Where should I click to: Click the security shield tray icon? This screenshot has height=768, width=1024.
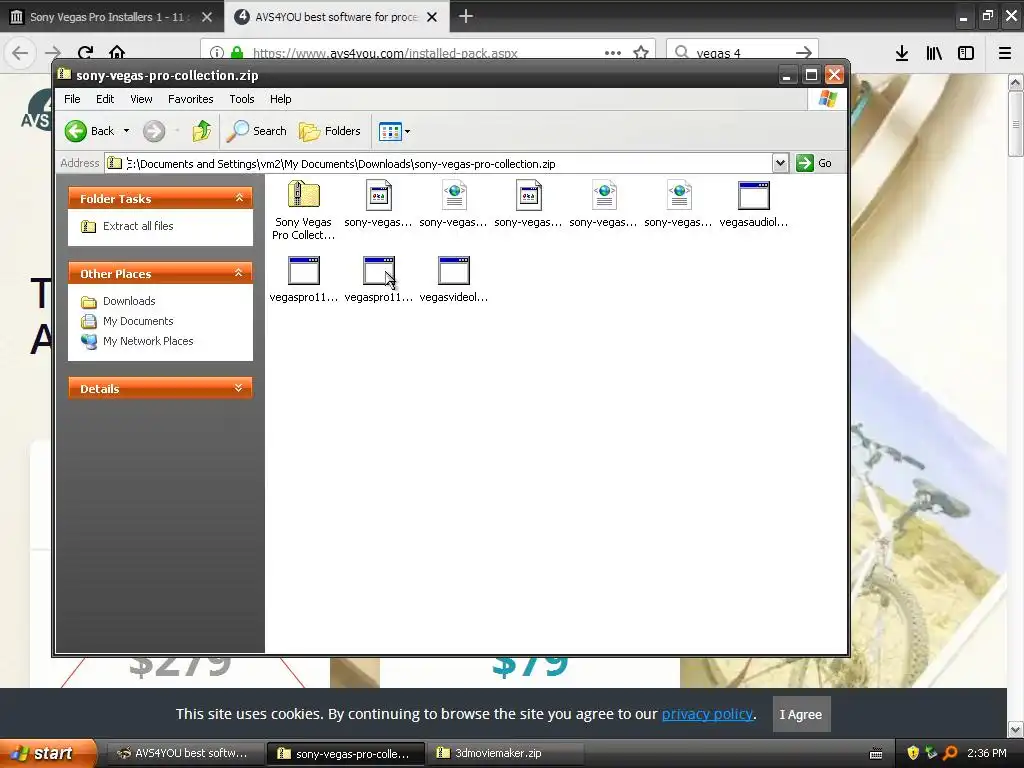click(912, 753)
